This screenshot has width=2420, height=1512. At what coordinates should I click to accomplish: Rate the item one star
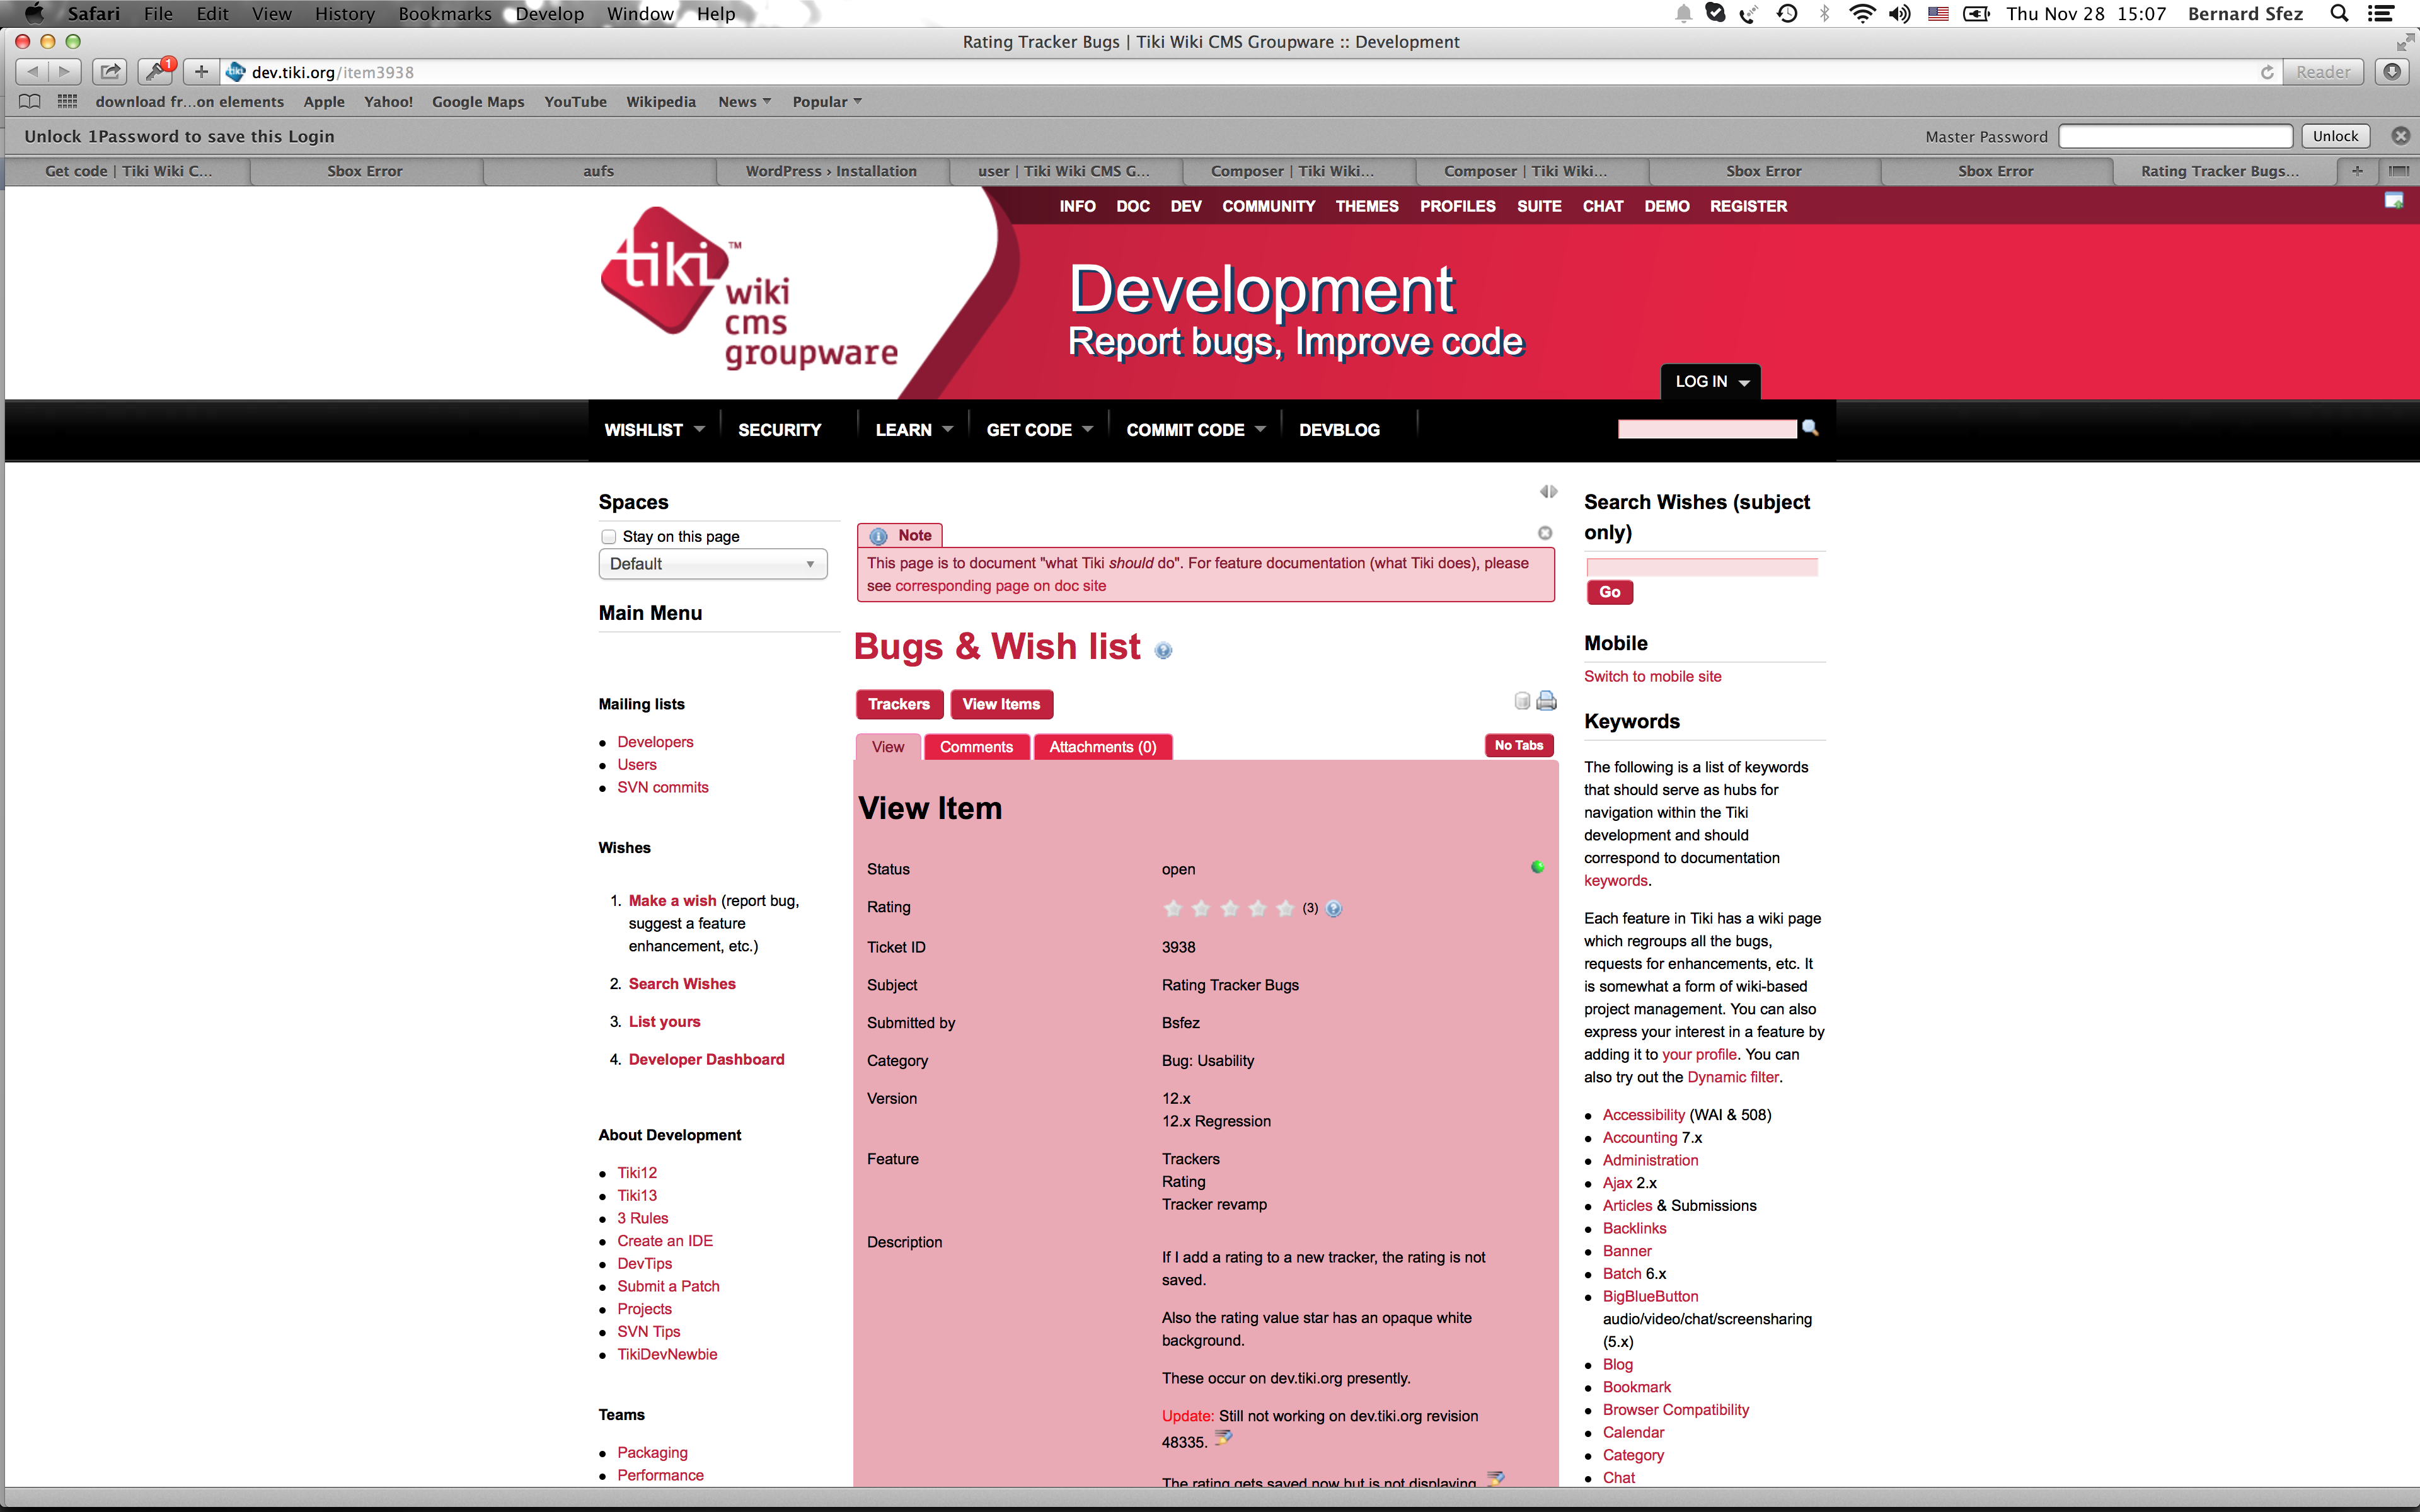coord(1173,908)
